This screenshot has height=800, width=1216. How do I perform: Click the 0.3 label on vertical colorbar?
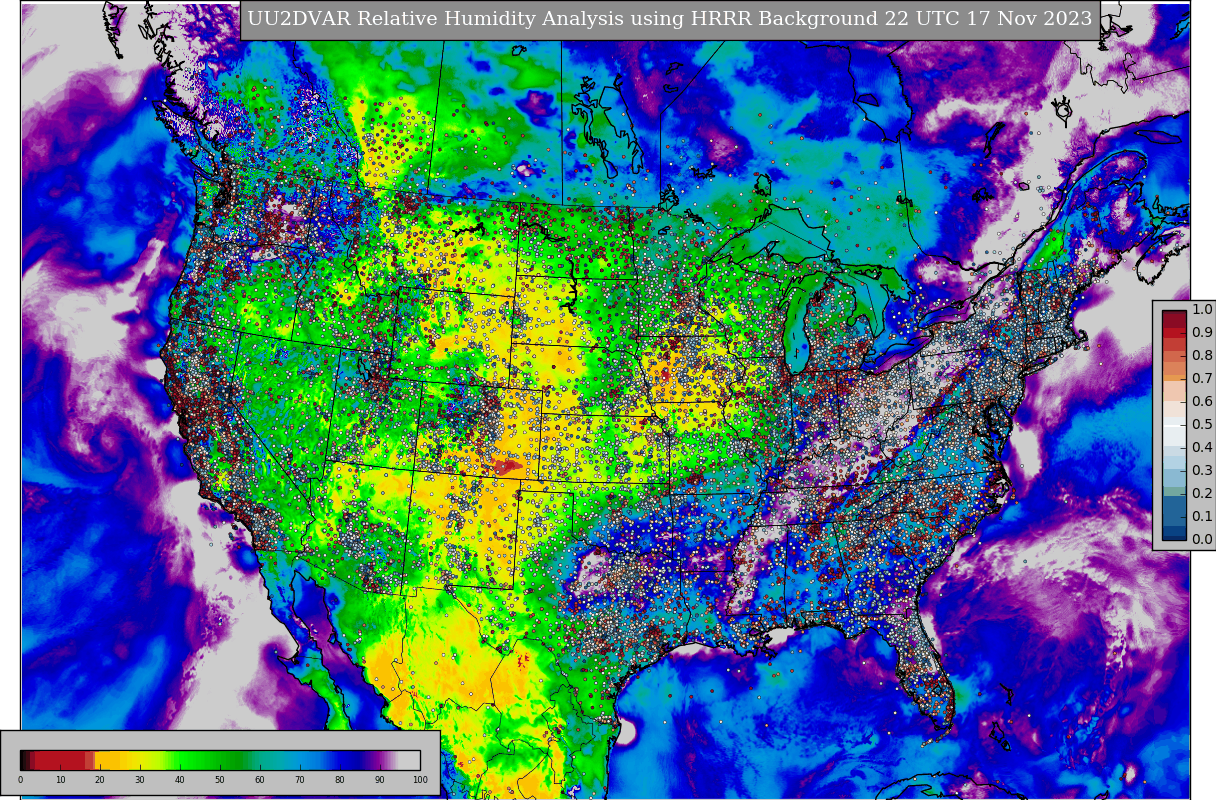(1202, 471)
